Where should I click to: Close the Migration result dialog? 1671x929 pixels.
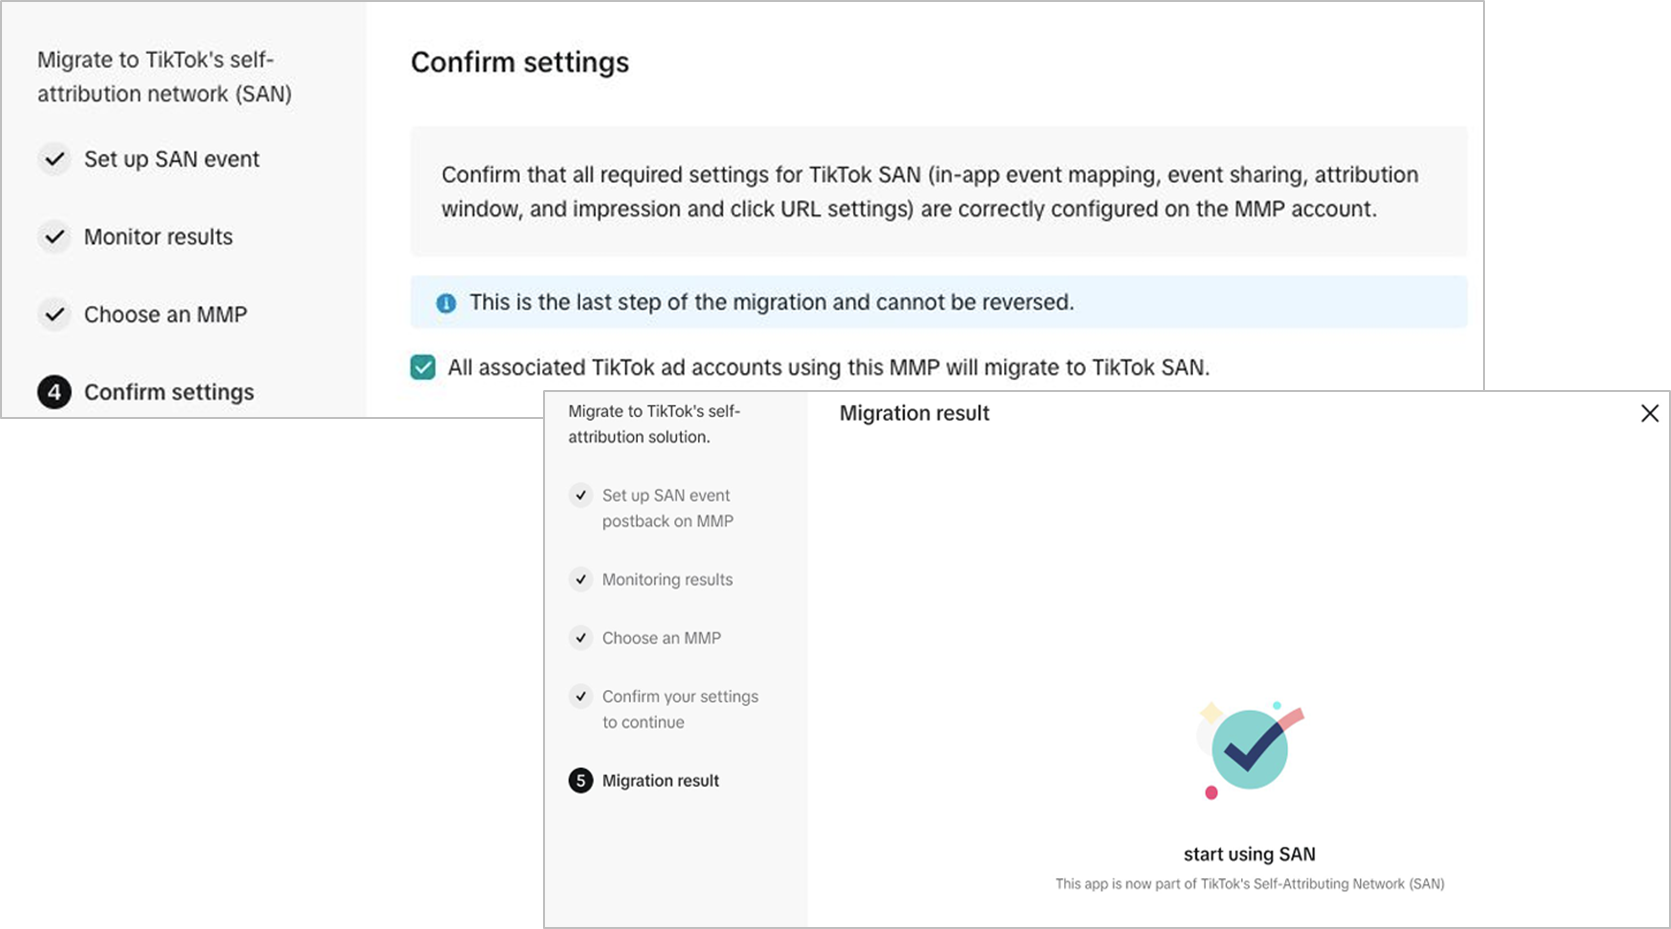pos(1650,413)
